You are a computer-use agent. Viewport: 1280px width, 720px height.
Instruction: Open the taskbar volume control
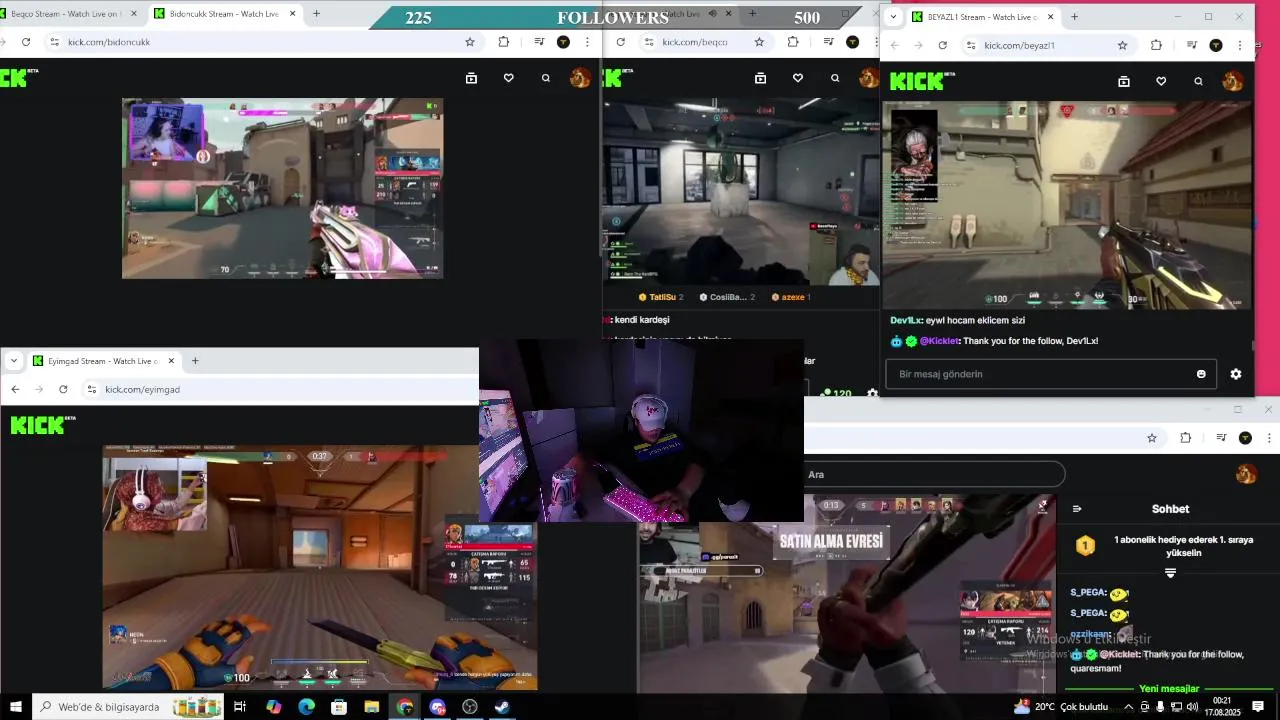click(1192, 707)
